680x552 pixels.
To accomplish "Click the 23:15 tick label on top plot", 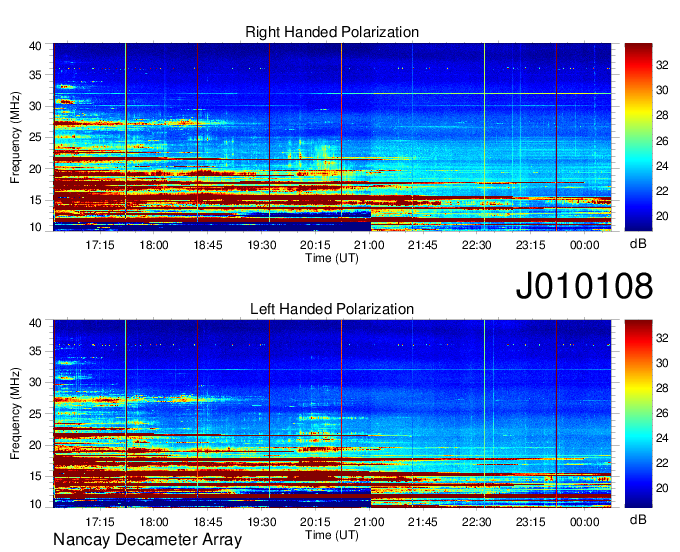I will [530, 245].
